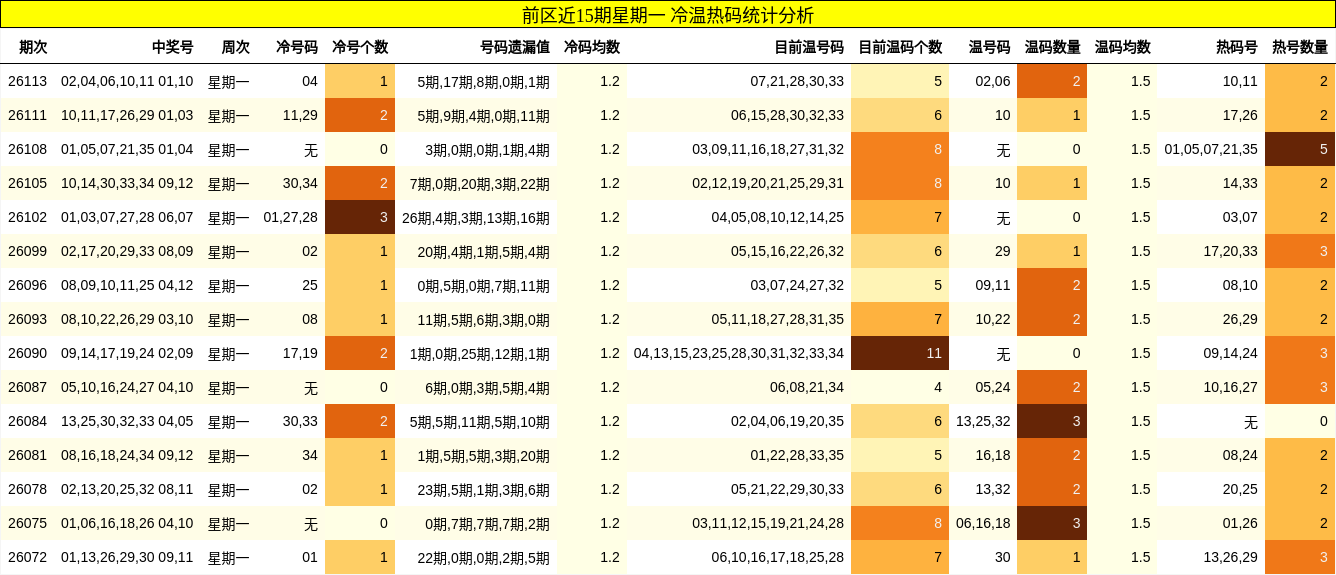Click period number 26102
The height and width of the screenshot is (575, 1336).
[x=27, y=218]
